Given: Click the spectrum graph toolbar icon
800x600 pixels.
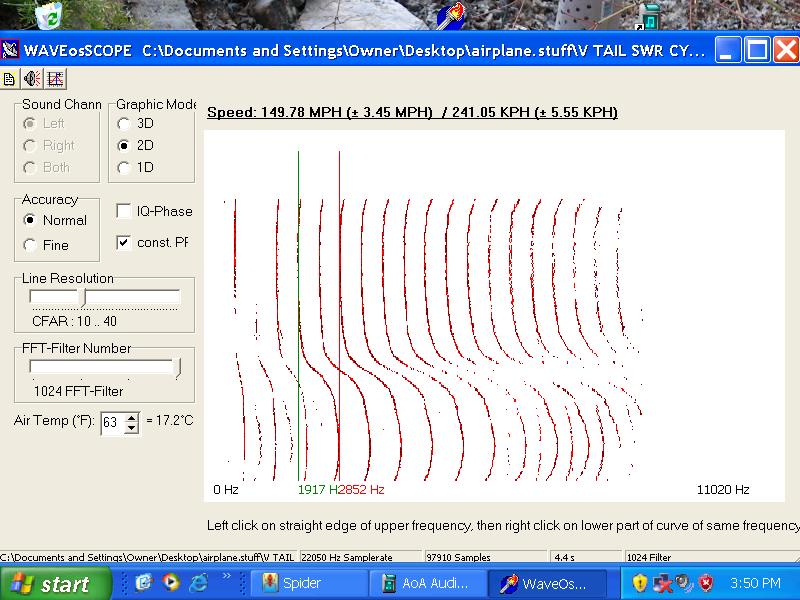Looking at the screenshot, I should tap(55, 78).
